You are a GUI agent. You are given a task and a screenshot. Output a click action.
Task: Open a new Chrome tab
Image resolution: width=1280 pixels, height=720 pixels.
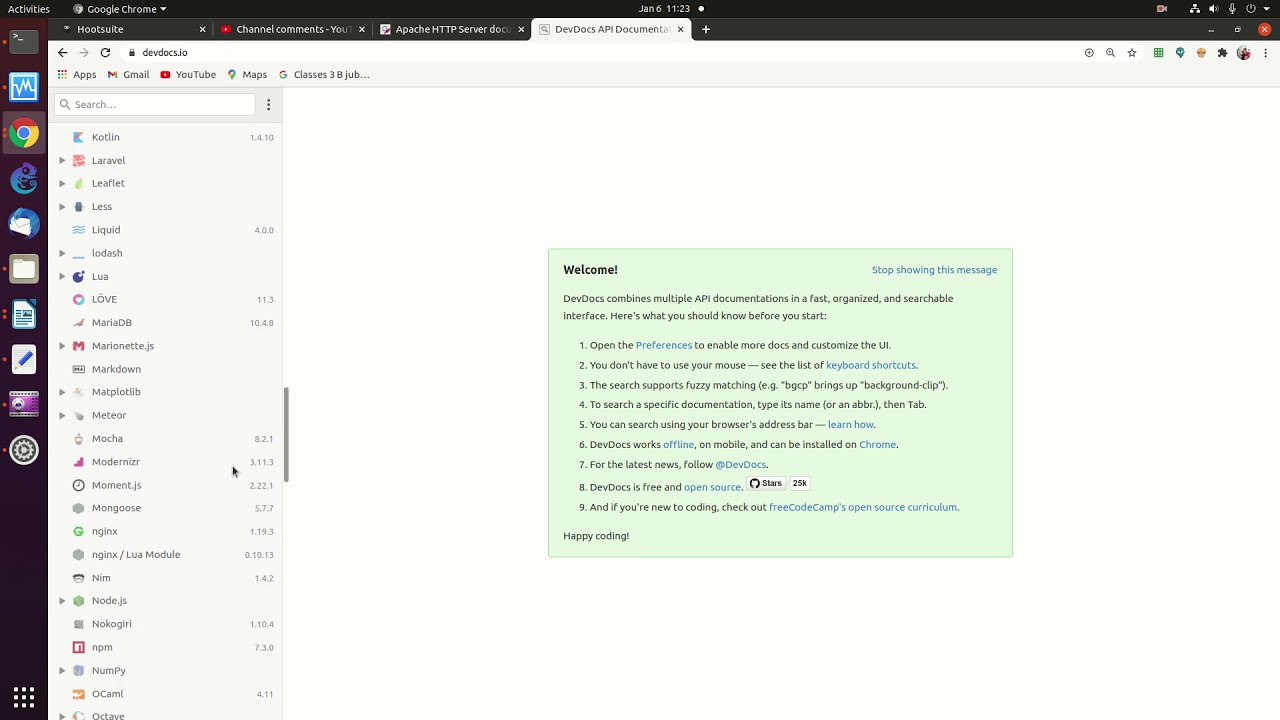pos(706,29)
